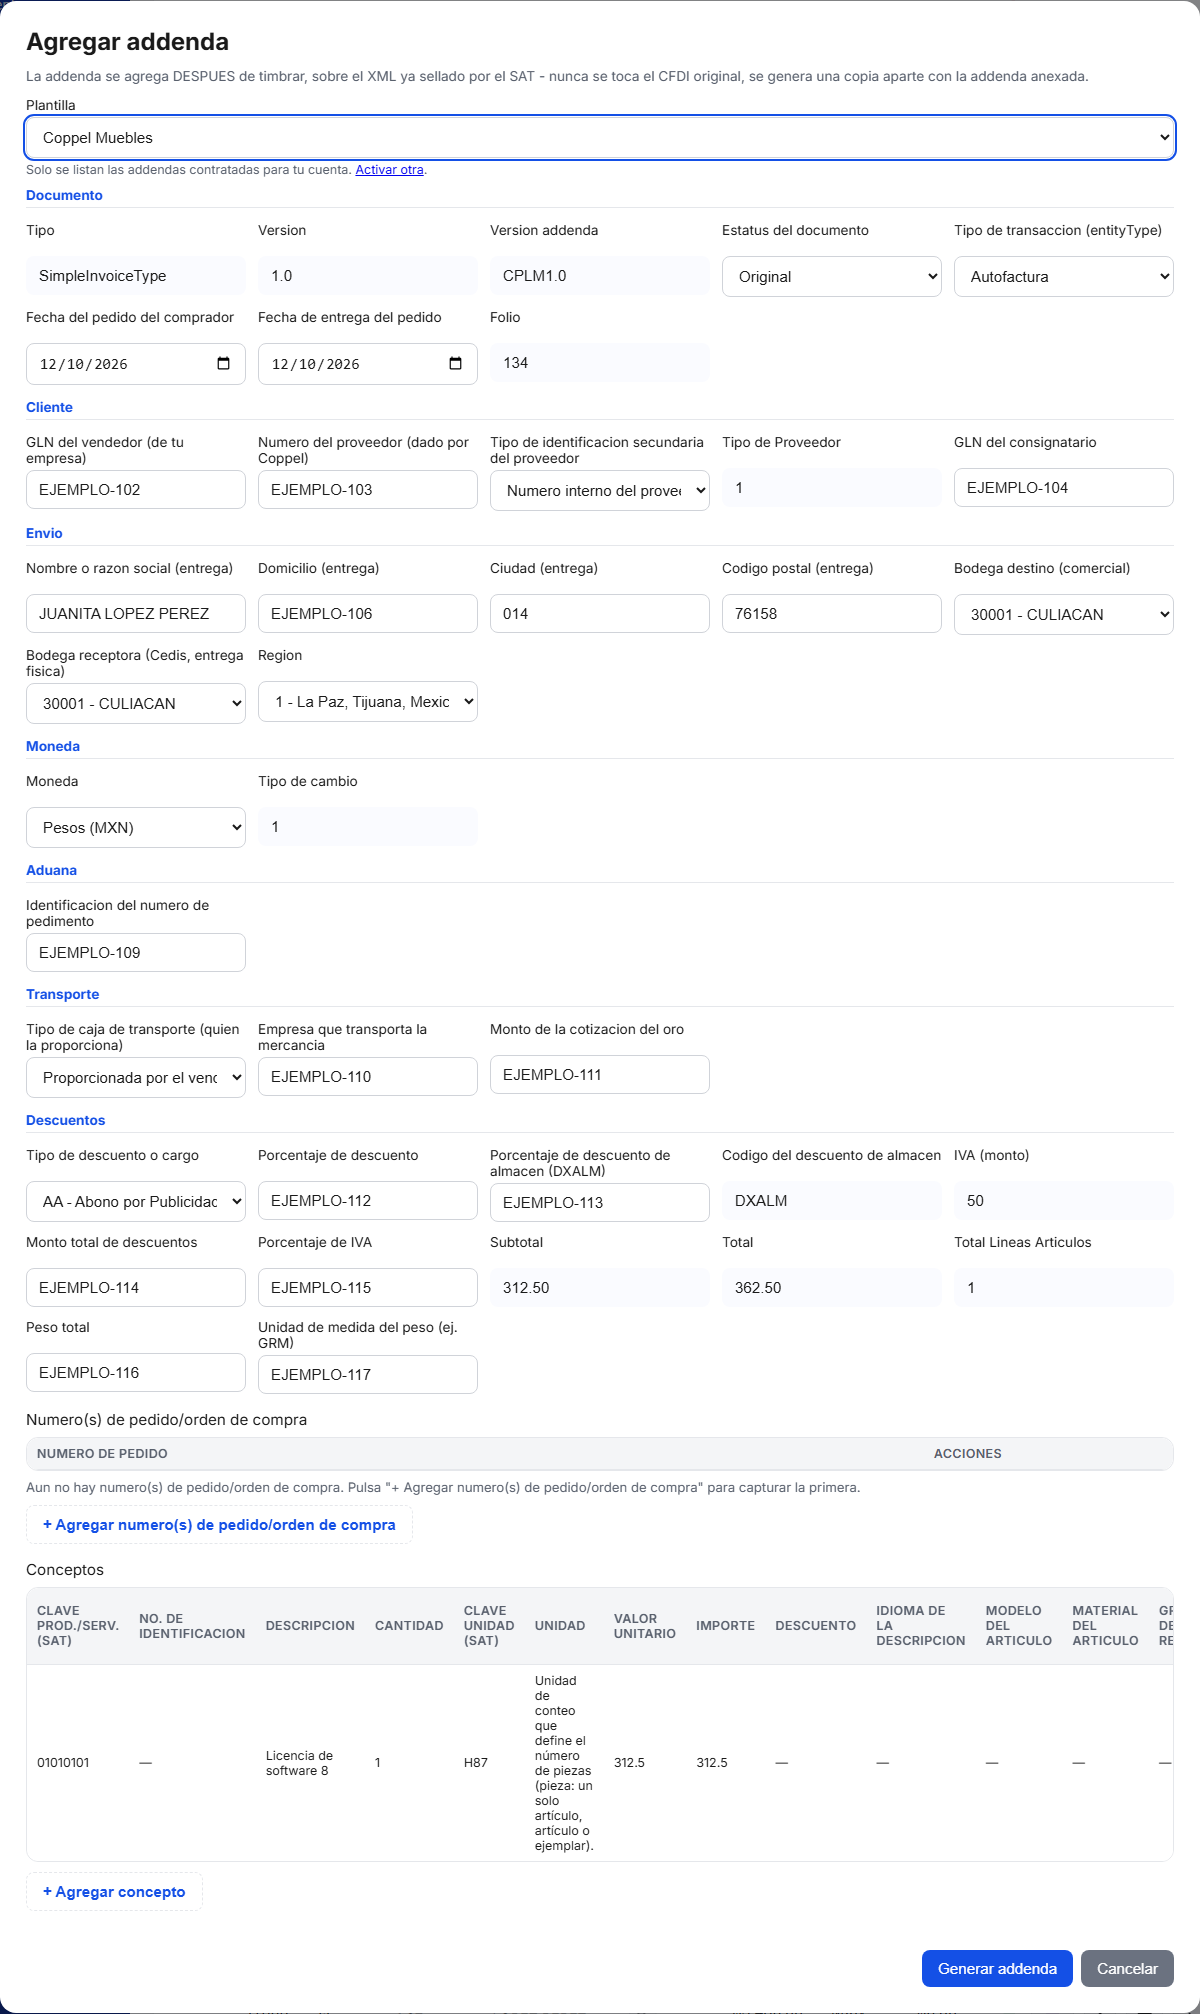This screenshot has width=1200, height=2014.
Task: Open the Plantilla dropdown showing Coppel Muebles
Action: pos(600,138)
